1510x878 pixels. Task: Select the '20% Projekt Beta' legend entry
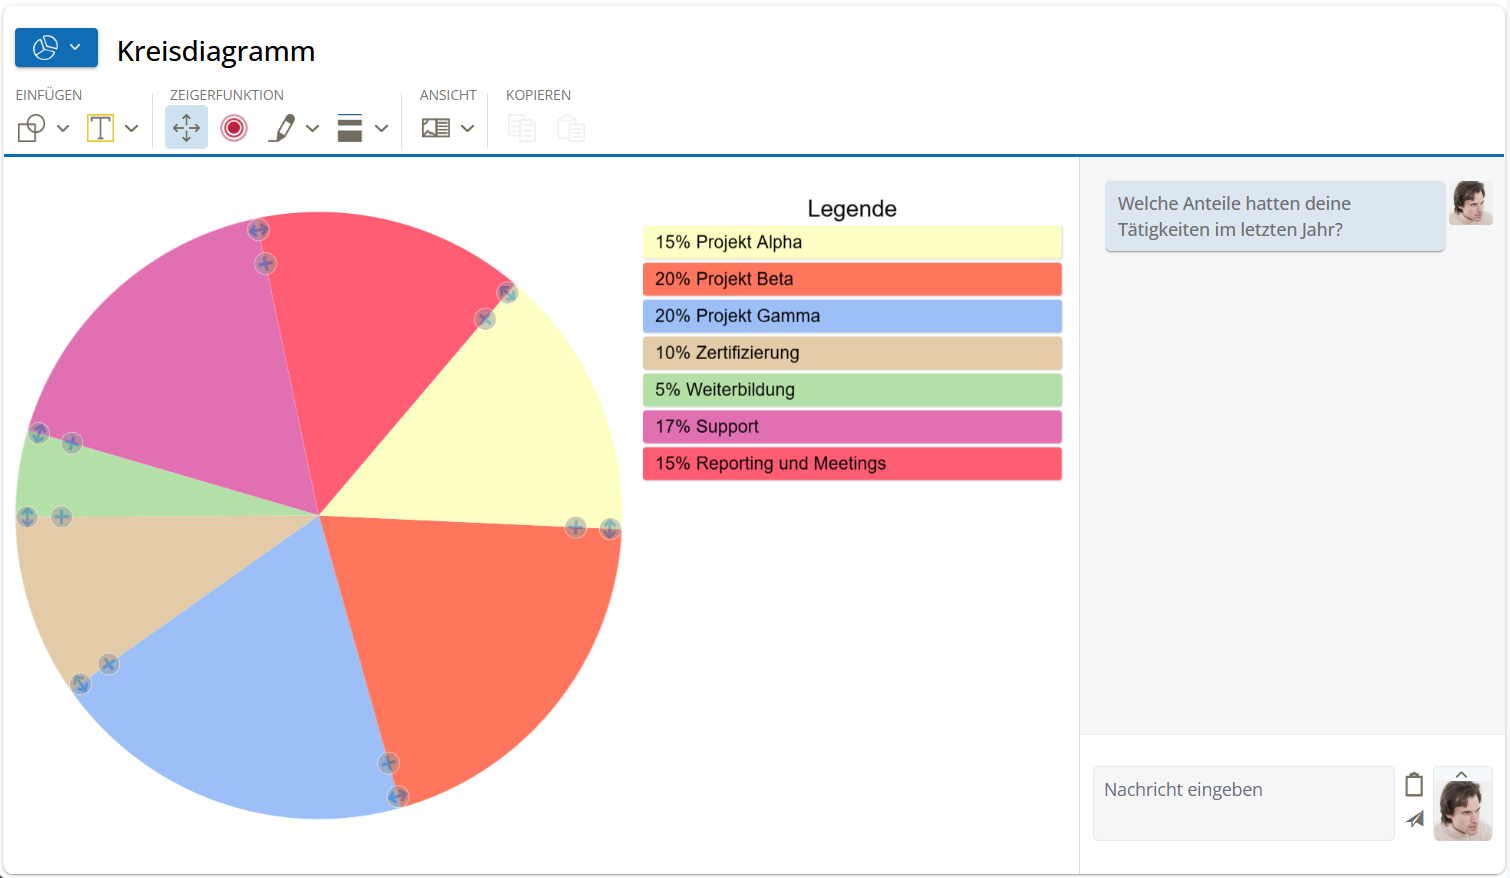[851, 279]
